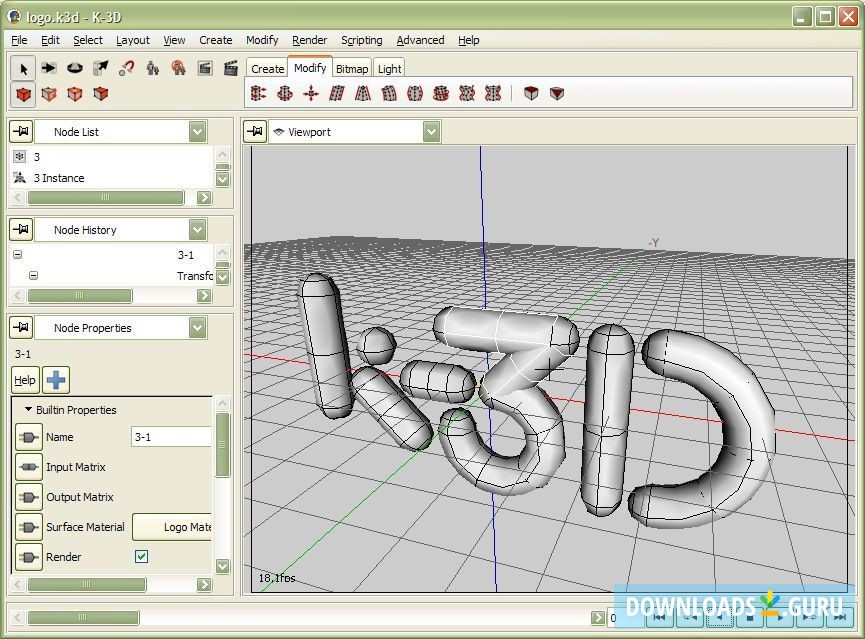The image size is (865, 639).
Task: Click connector icon beside Render property
Action: (x=28, y=557)
